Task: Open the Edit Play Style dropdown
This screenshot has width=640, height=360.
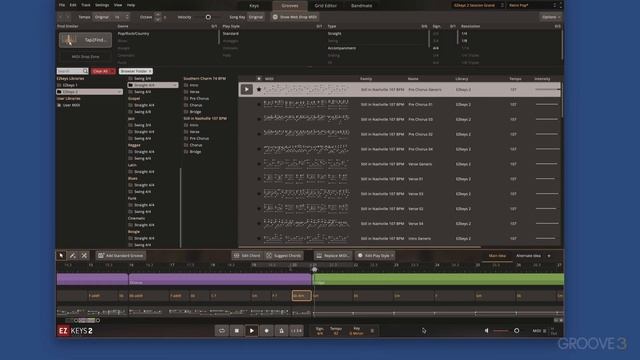Action: tap(375, 256)
